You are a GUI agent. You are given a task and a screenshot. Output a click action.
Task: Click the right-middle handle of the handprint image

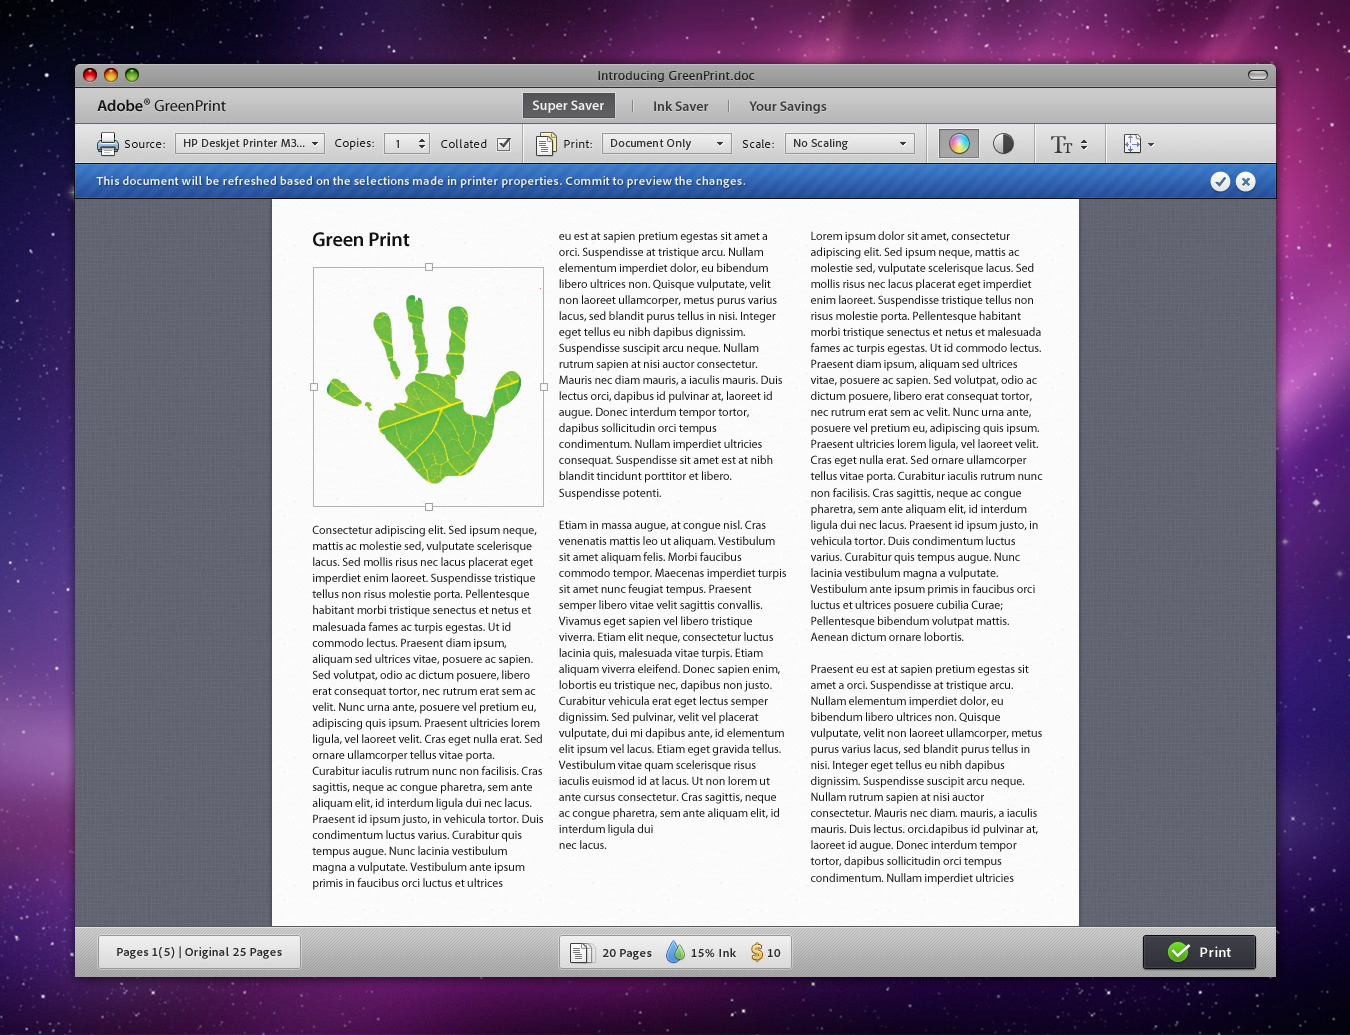tap(544, 387)
